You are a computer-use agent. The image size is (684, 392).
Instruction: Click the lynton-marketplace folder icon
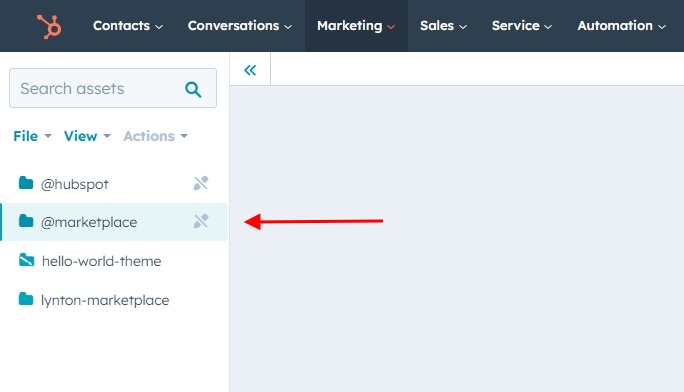pos(26,299)
